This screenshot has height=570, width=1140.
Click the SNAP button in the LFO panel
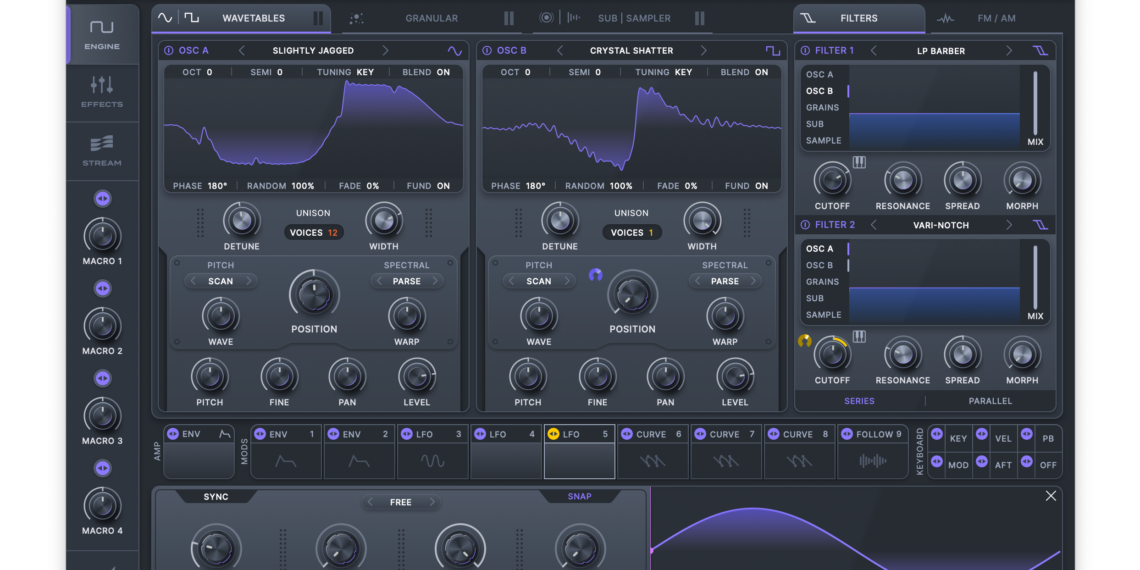click(x=580, y=496)
